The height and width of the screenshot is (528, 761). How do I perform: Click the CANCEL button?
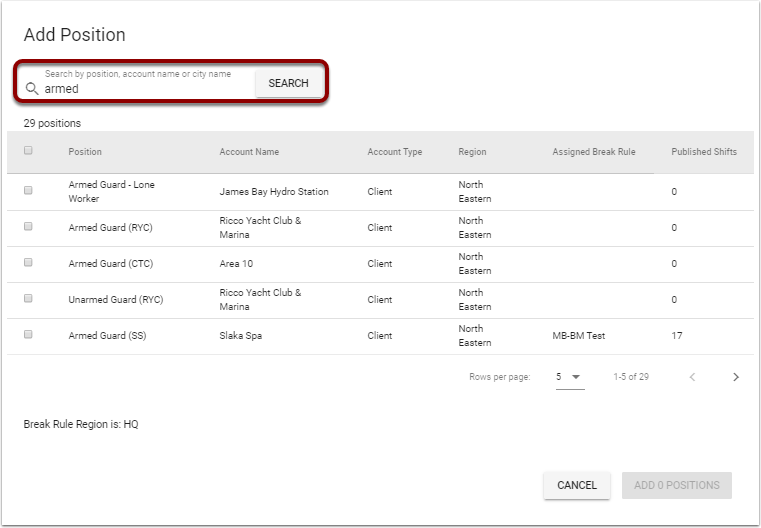(x=577, y=485)
